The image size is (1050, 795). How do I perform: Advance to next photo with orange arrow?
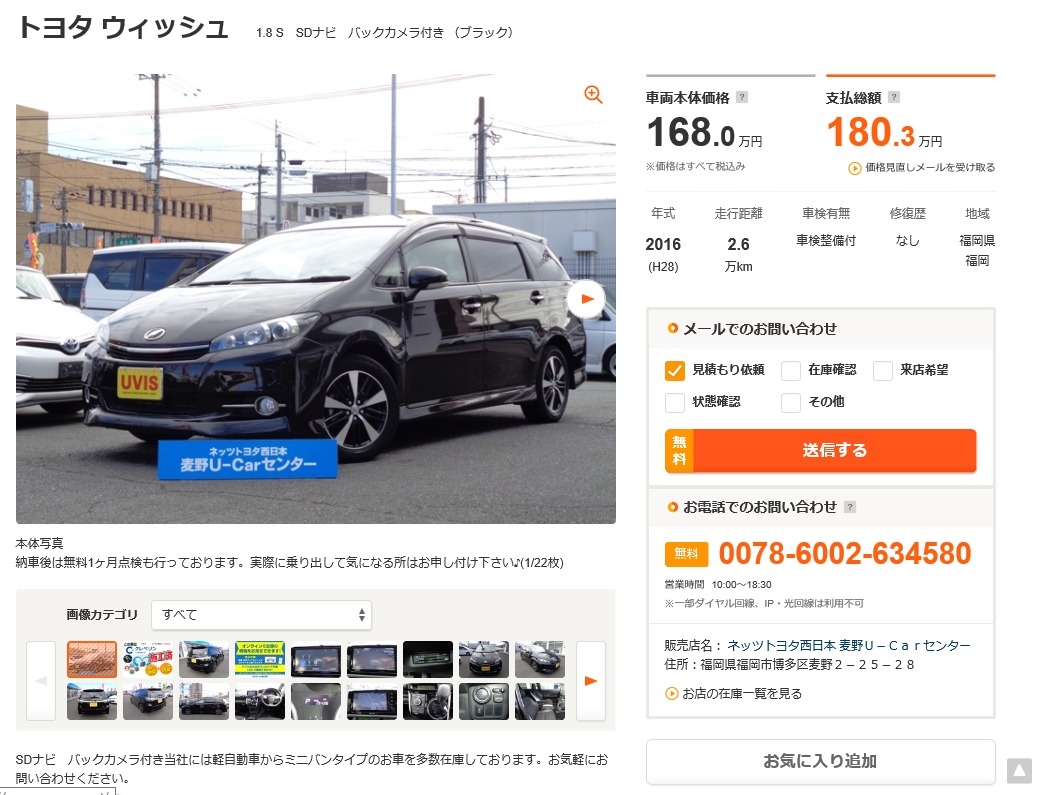587,299
